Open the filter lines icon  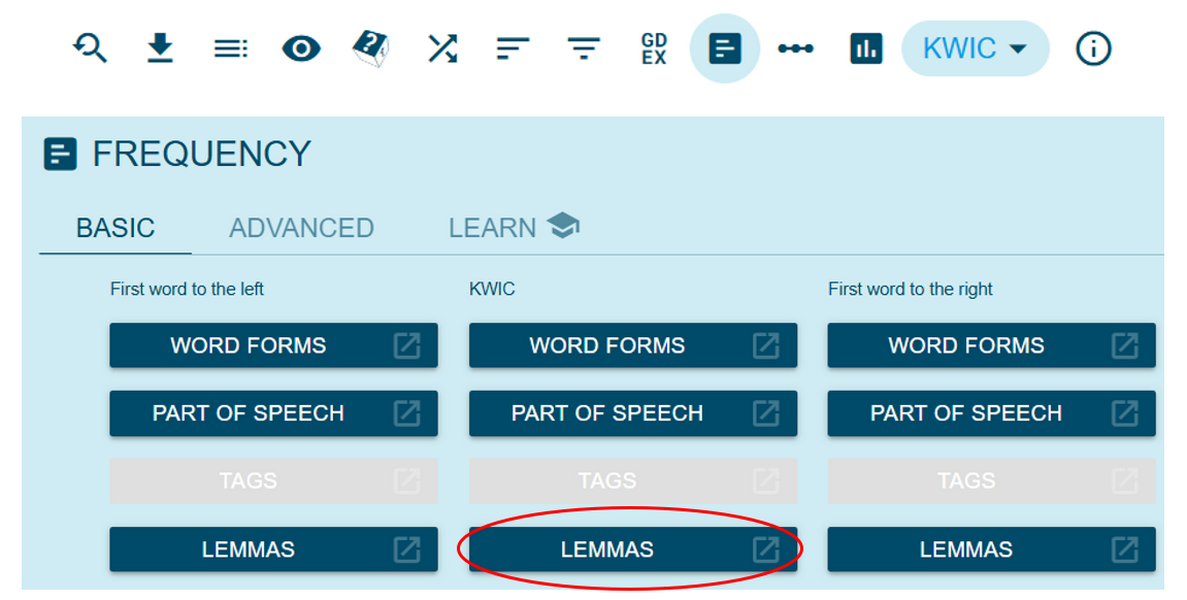click(583, 48)
